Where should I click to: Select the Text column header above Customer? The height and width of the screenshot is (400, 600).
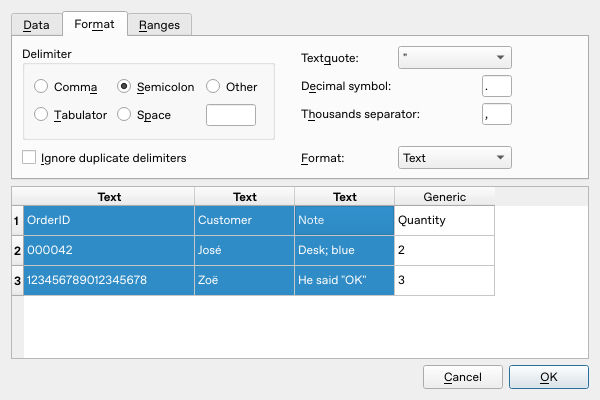(x=245, y=197)
